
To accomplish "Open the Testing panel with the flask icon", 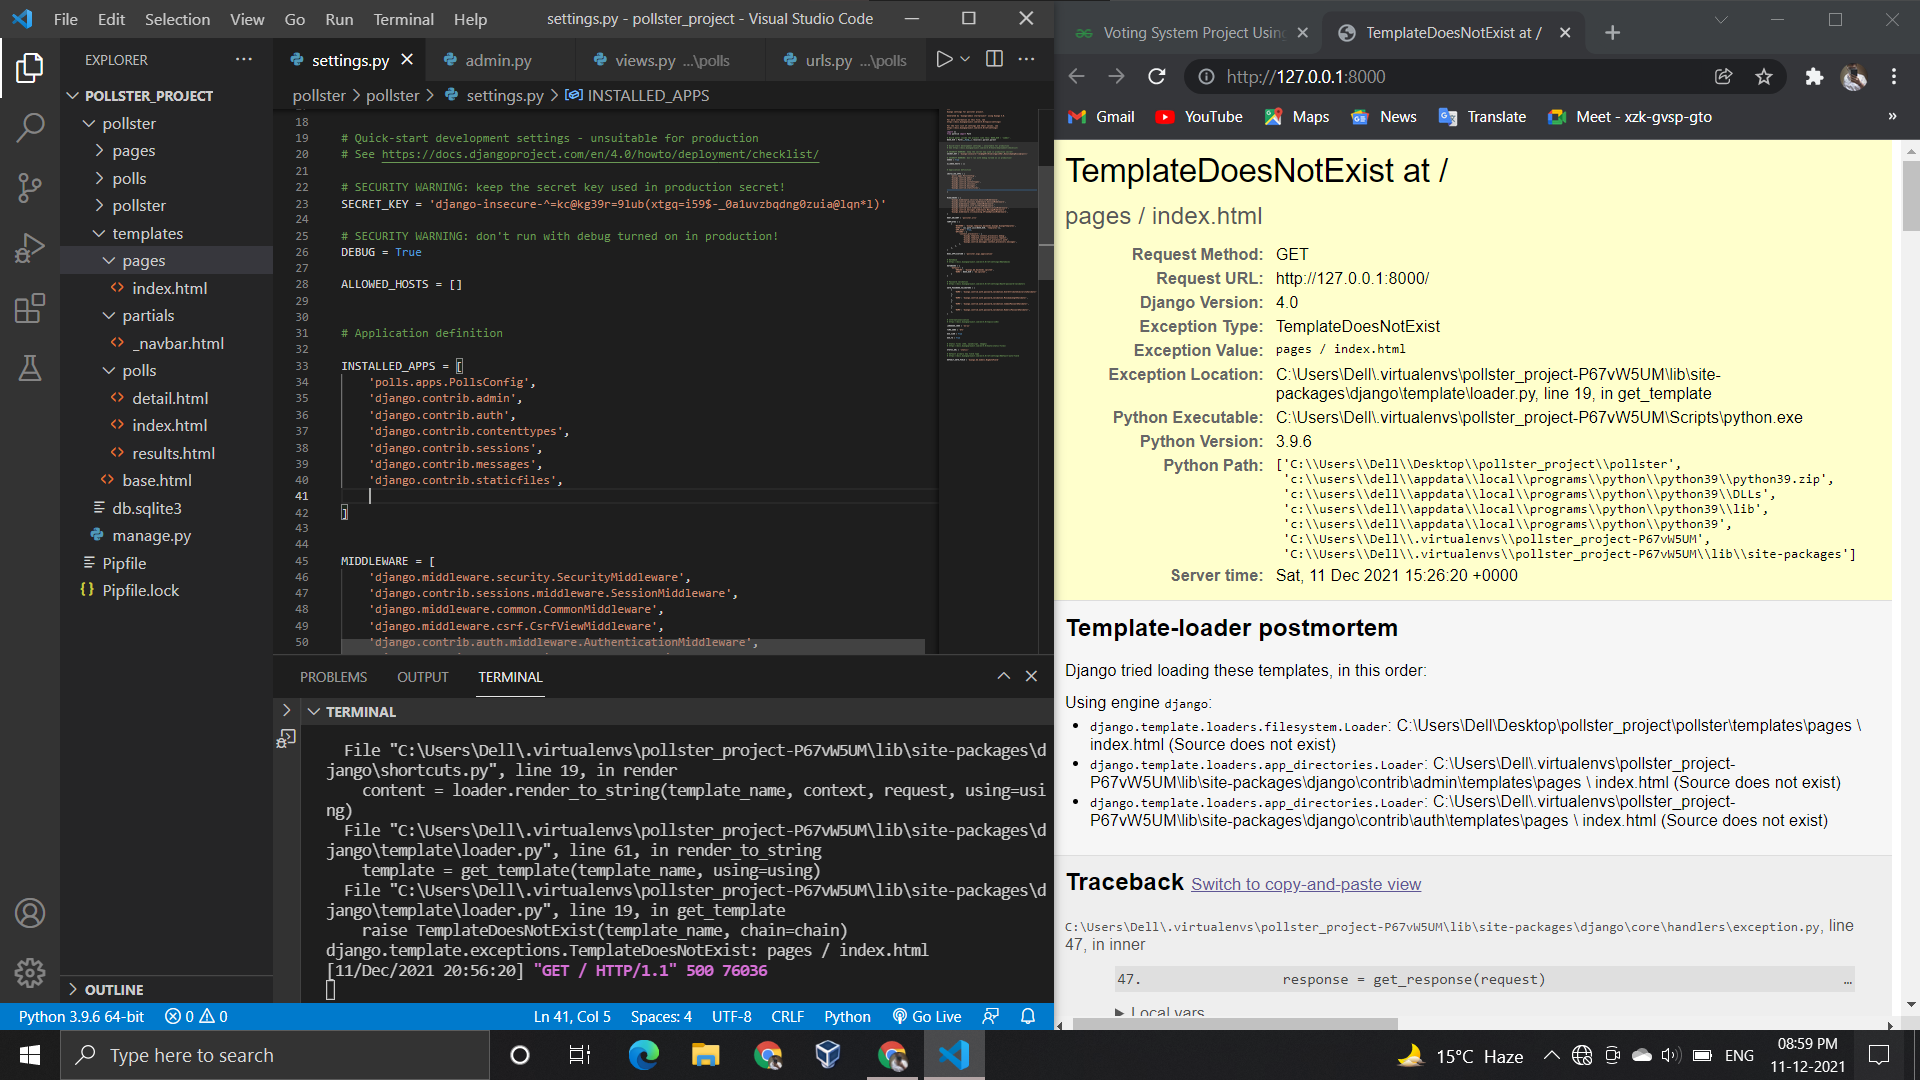I will point(30,368).
